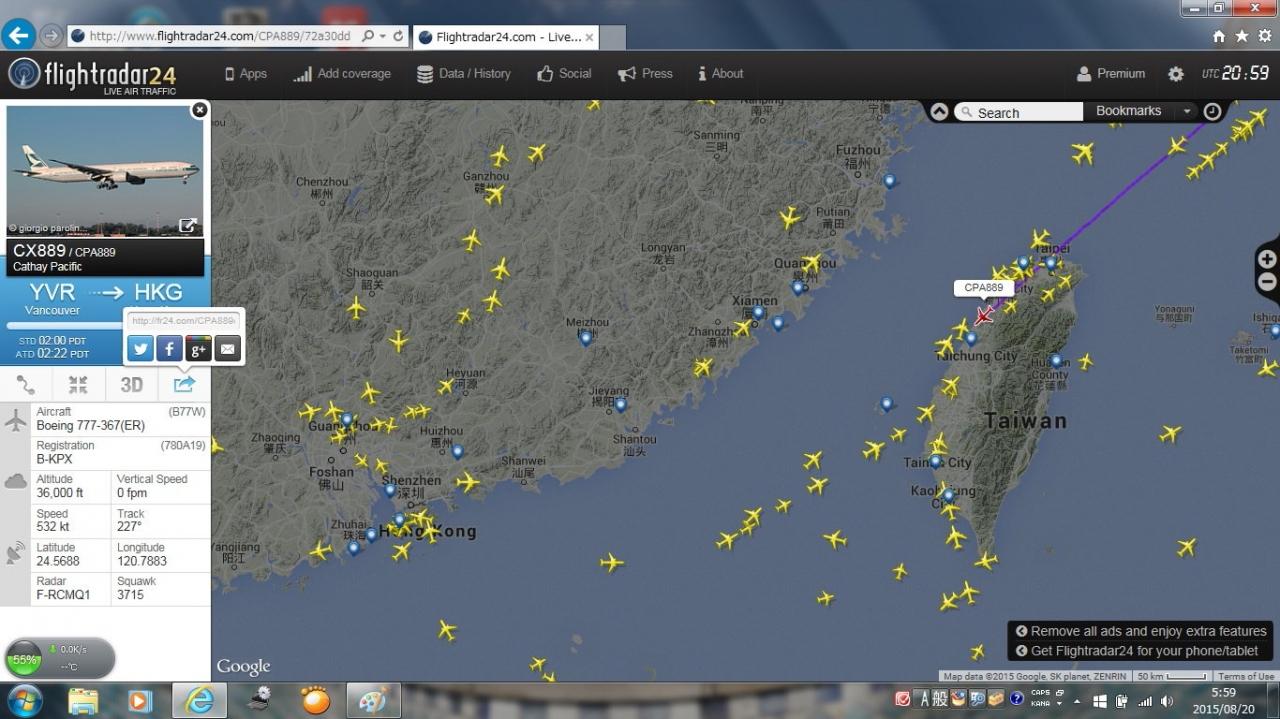This screenshot has height=719, width=1280.
Task: Show the flight route icon
Action: click(x=26, y=385)
